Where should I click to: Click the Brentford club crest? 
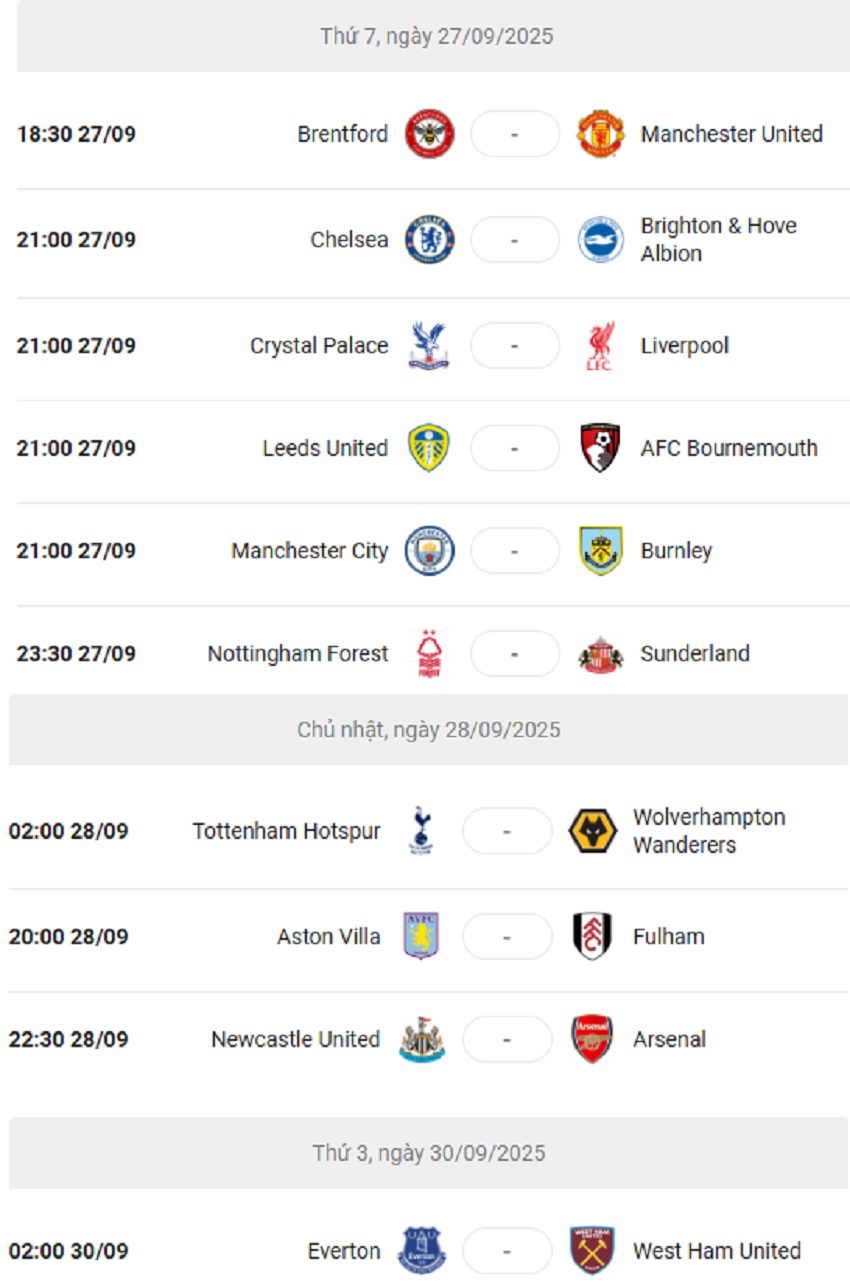click(429, 134)
